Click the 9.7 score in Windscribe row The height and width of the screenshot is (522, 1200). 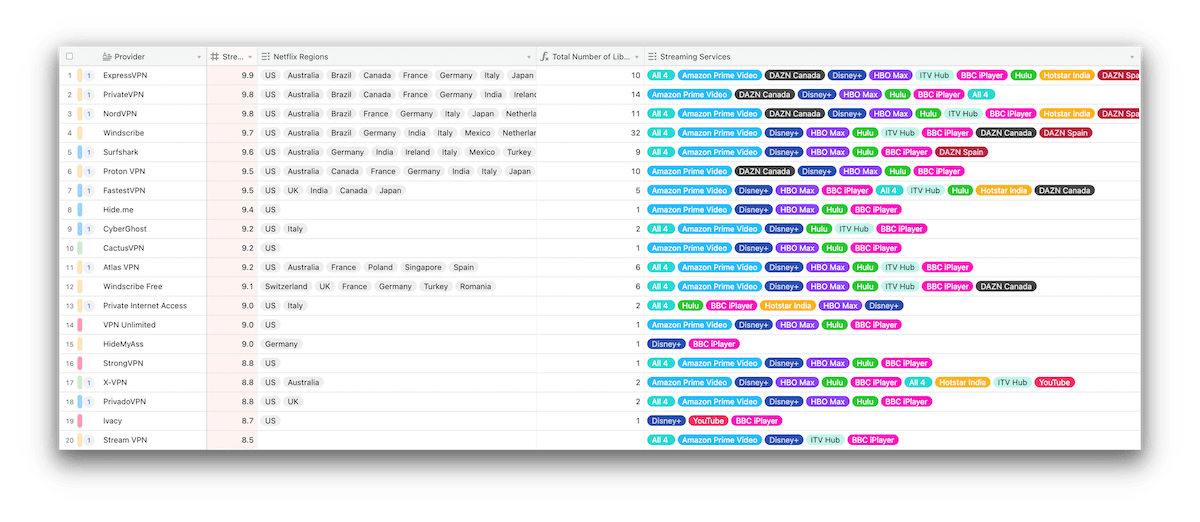coord(247,133)
